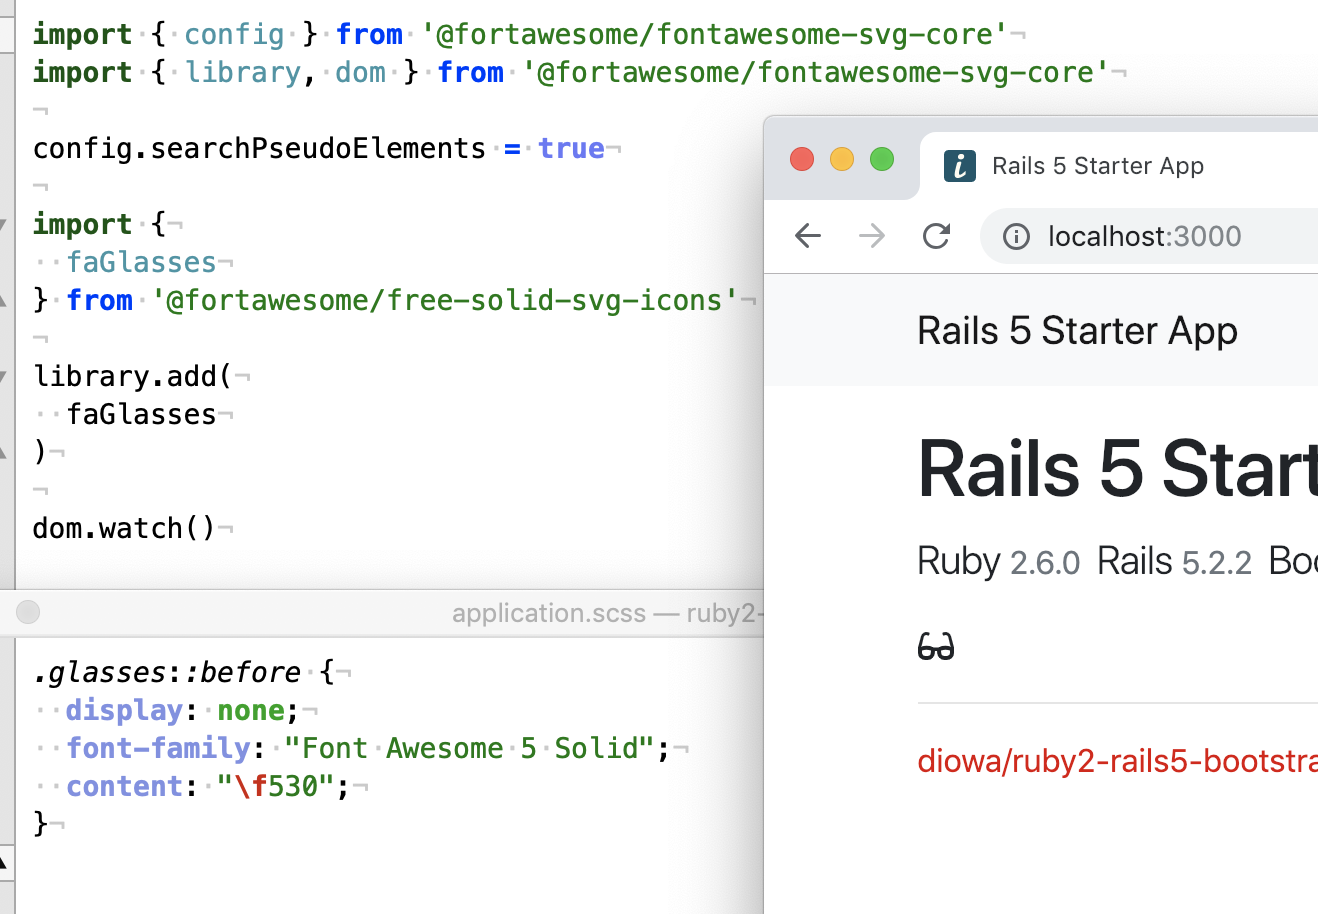Click the free-solid-svg-icons import string
1318x914 pixels.
[x=445, y=300]
